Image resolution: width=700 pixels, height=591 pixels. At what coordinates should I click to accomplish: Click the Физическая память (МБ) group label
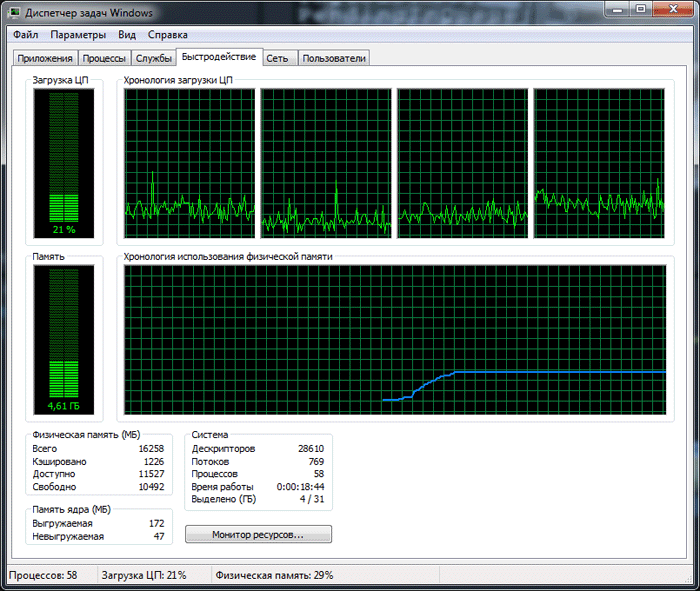click(x=86, y=435)
